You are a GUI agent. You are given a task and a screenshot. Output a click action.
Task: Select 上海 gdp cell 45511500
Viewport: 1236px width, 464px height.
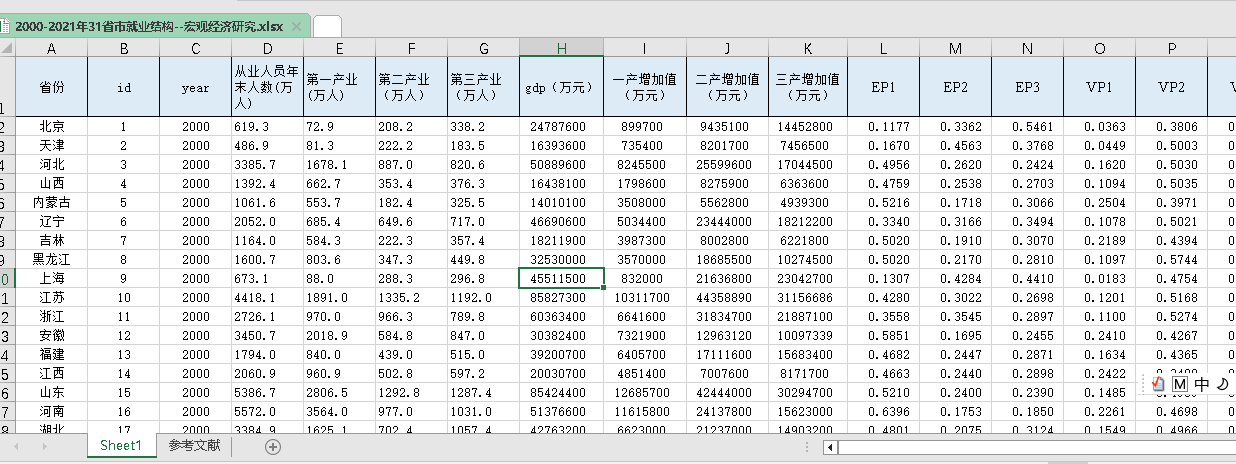[561, 278]
